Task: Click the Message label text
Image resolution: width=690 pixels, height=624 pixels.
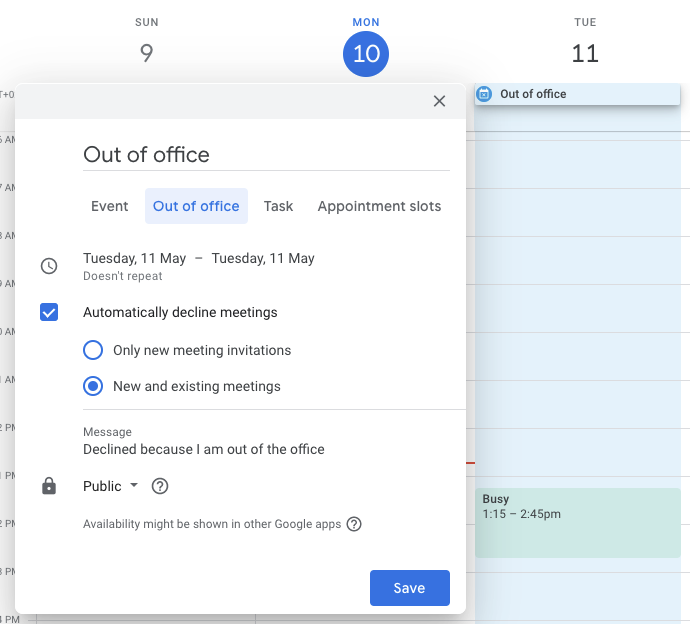Action: click(x=107, y=432)
